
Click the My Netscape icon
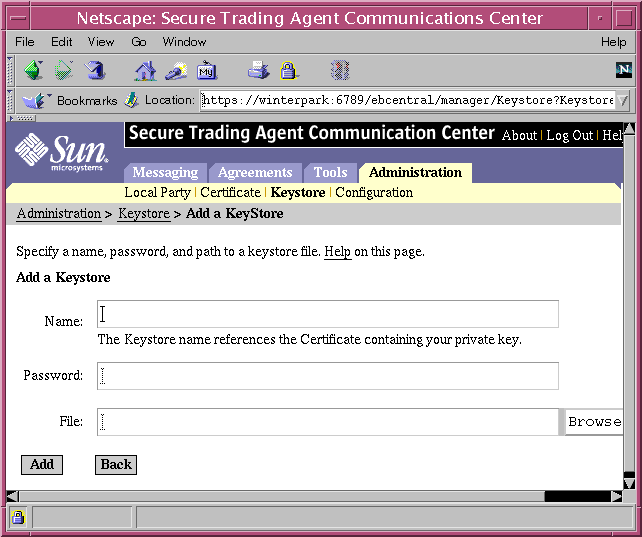click(207, 71)
